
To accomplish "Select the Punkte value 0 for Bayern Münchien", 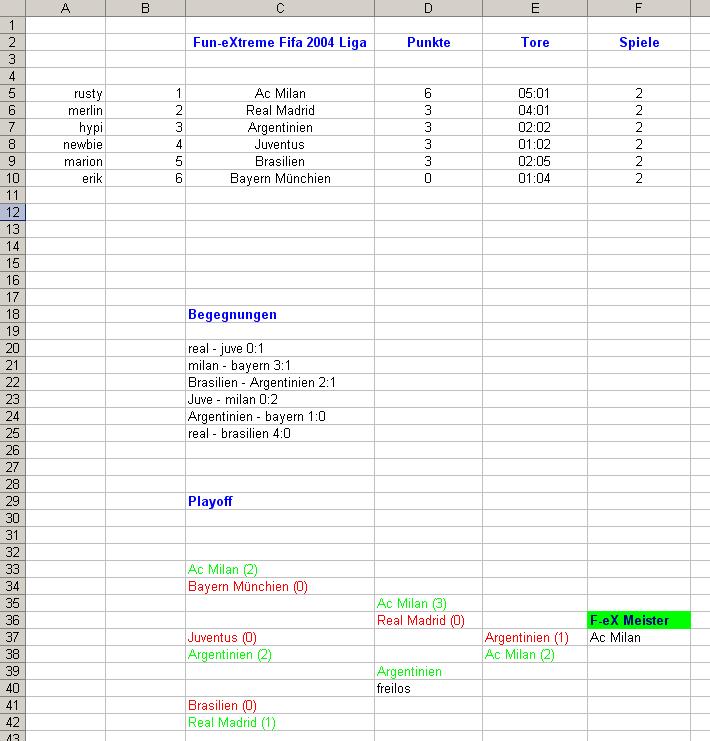I will (x=428, y=178).
